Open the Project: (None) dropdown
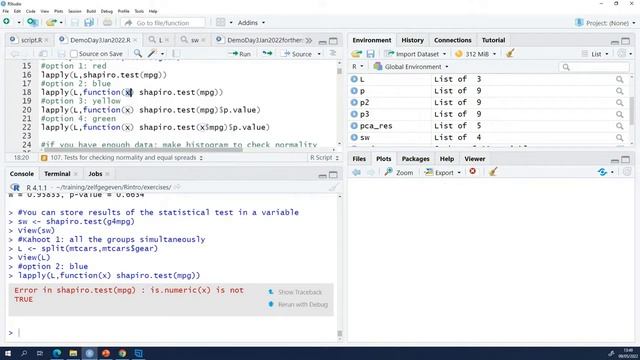Viewport: 640px width, 360px height. (x=605, y=23)
